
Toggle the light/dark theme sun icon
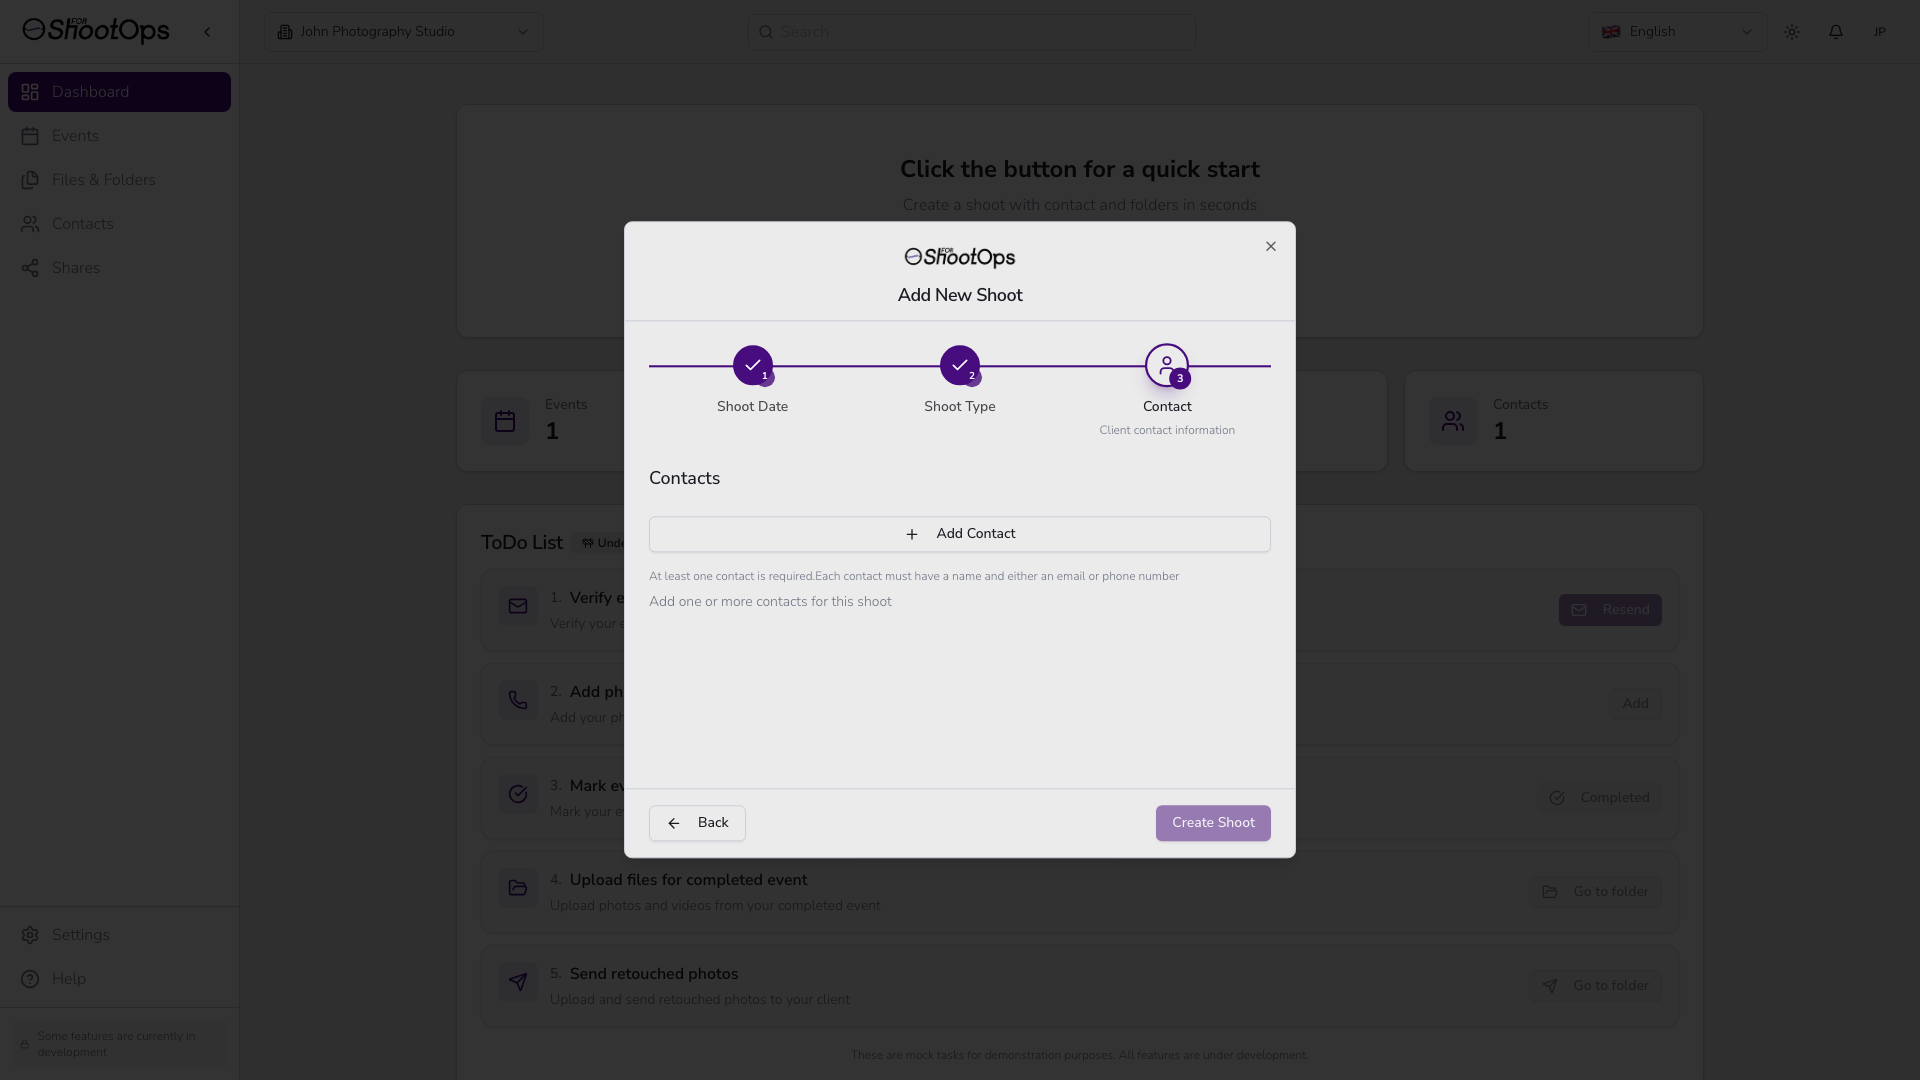pos(1791,32)
